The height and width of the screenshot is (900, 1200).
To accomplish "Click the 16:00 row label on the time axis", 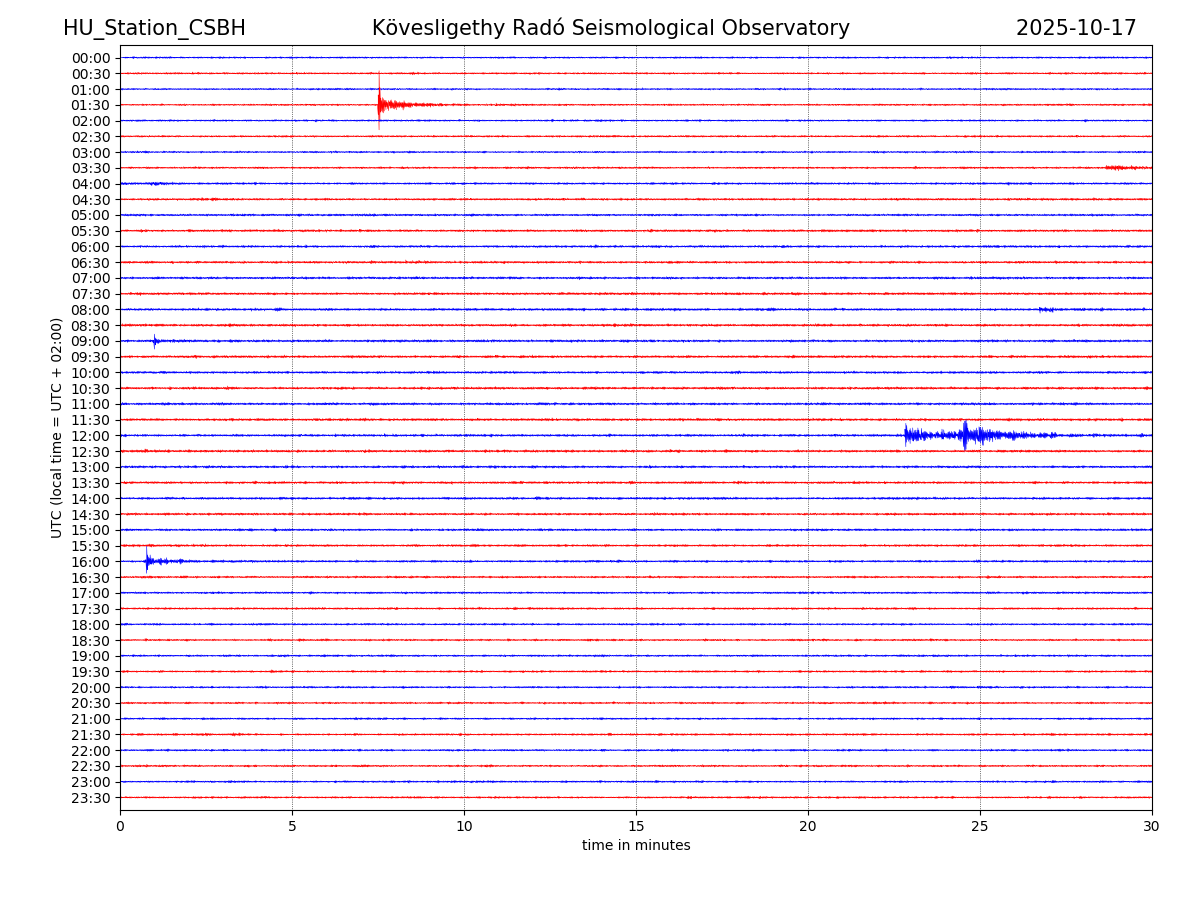I will click(x=91, y=562).
